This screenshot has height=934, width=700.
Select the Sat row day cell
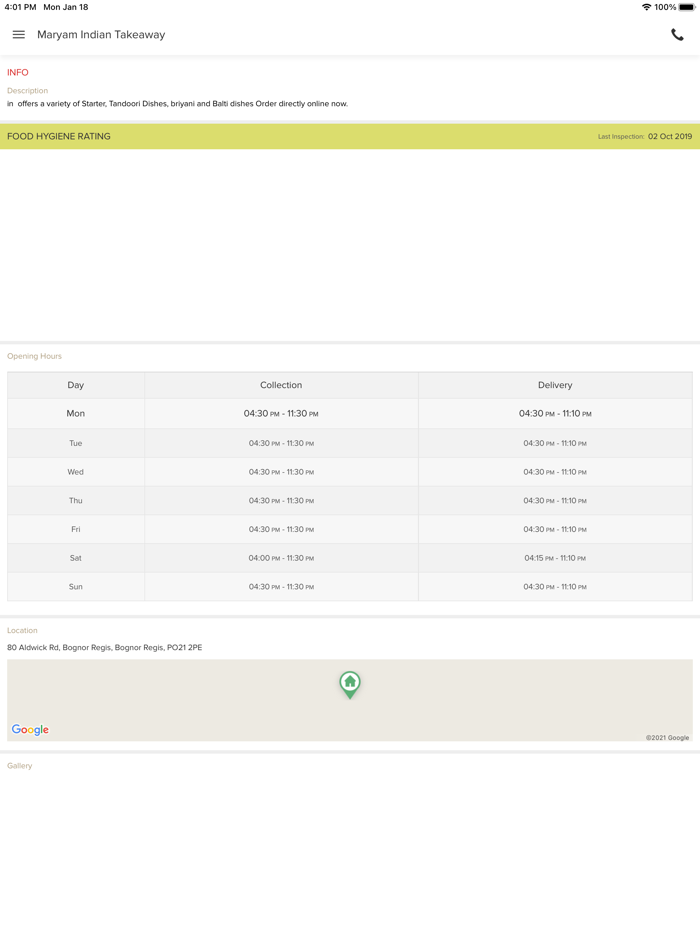click(x=76, y=558)
